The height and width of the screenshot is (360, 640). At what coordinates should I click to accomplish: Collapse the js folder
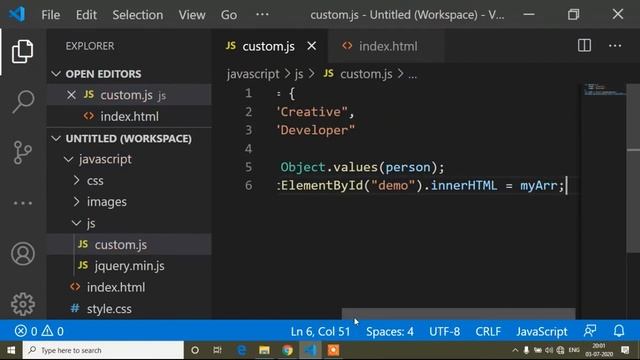(x=76, y=223)
